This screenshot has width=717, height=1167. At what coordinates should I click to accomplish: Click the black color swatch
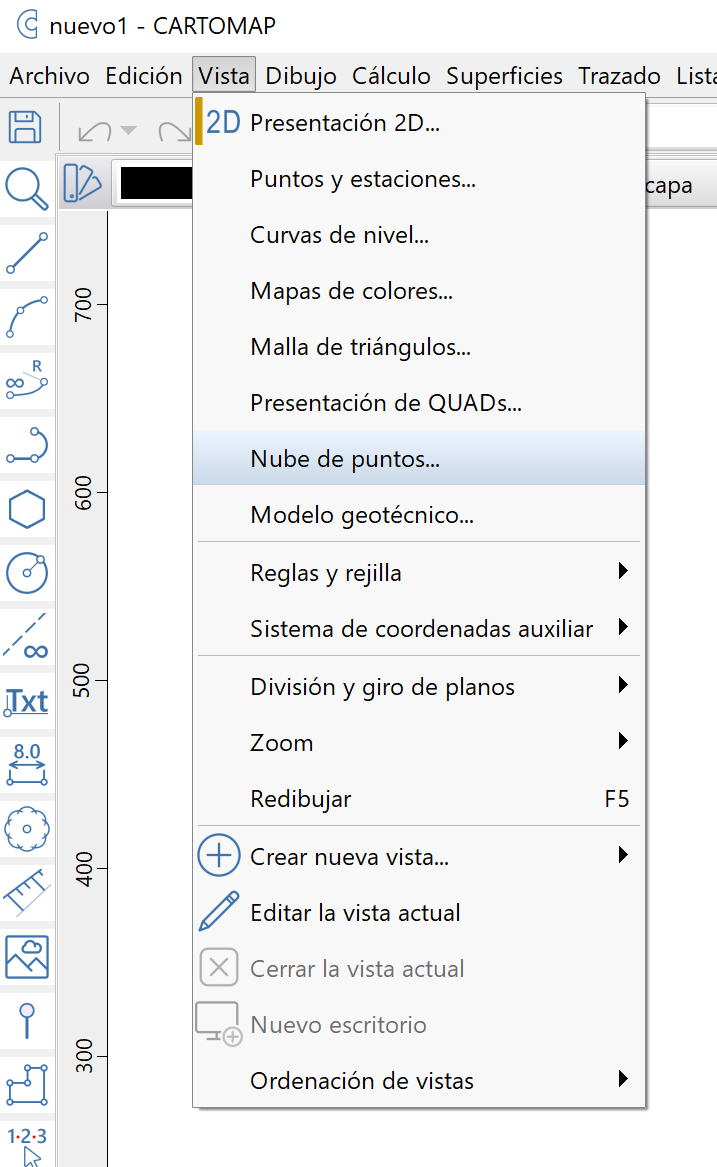click(x=155, y=183)
